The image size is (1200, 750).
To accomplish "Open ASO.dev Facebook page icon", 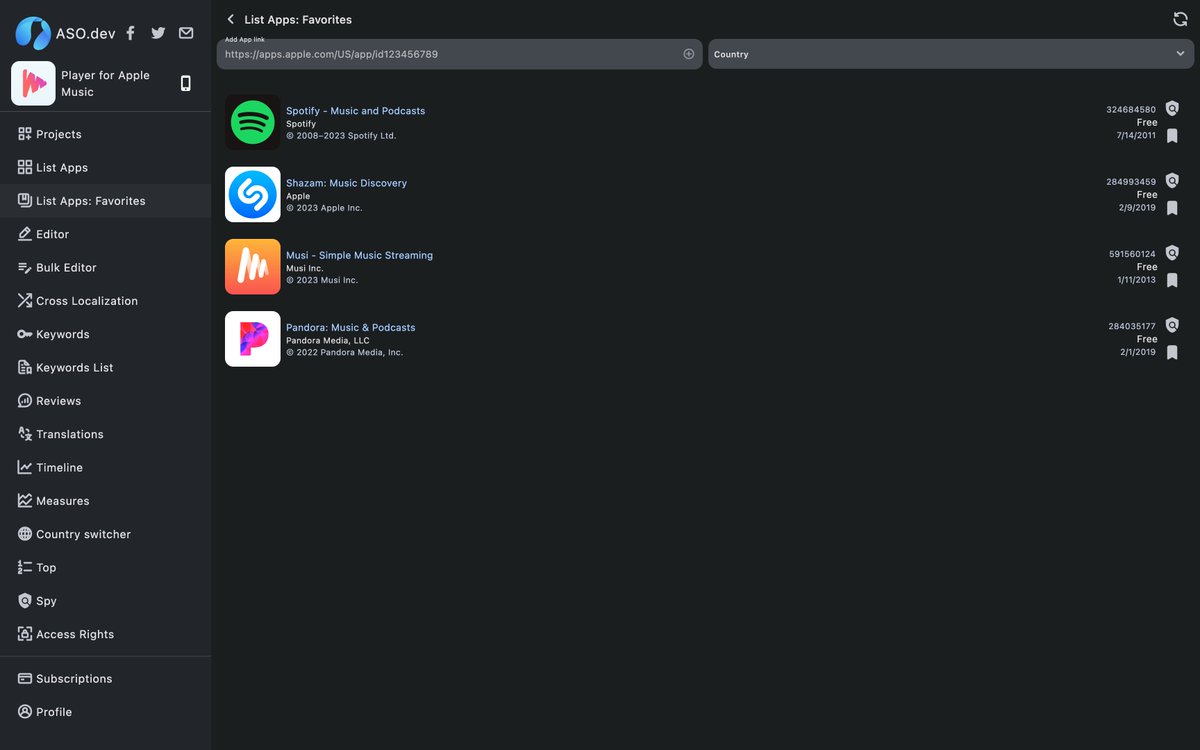I will coord(130,33).
